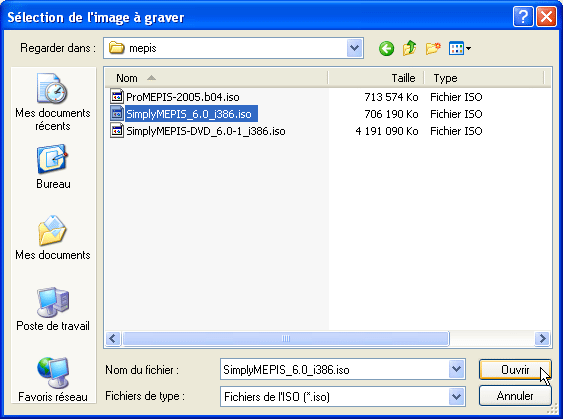Sort files by Type column header
Image resolution: width=563 pixels, height=419 pixels.
(484, 78)
